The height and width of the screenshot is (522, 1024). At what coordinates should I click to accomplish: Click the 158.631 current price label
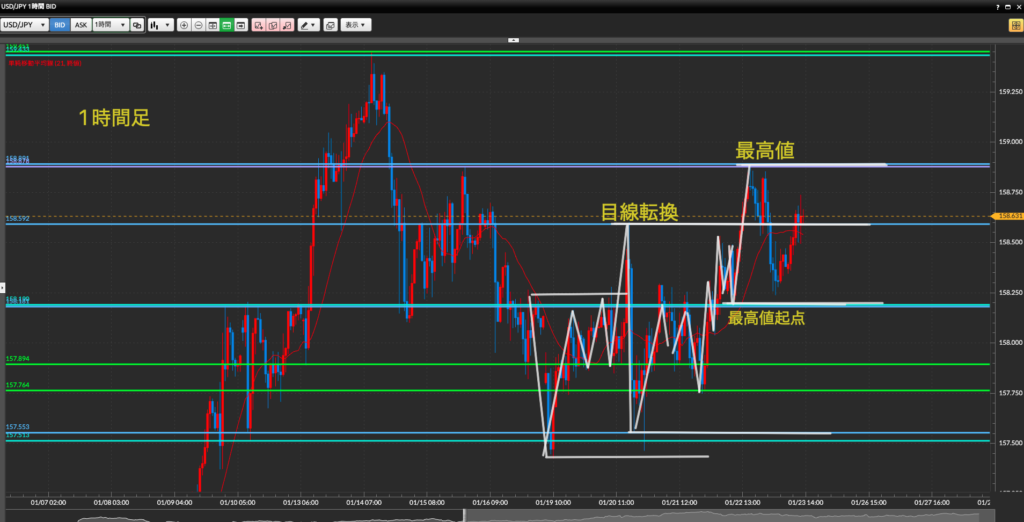pyautogui.click(x=1004, y=215)
